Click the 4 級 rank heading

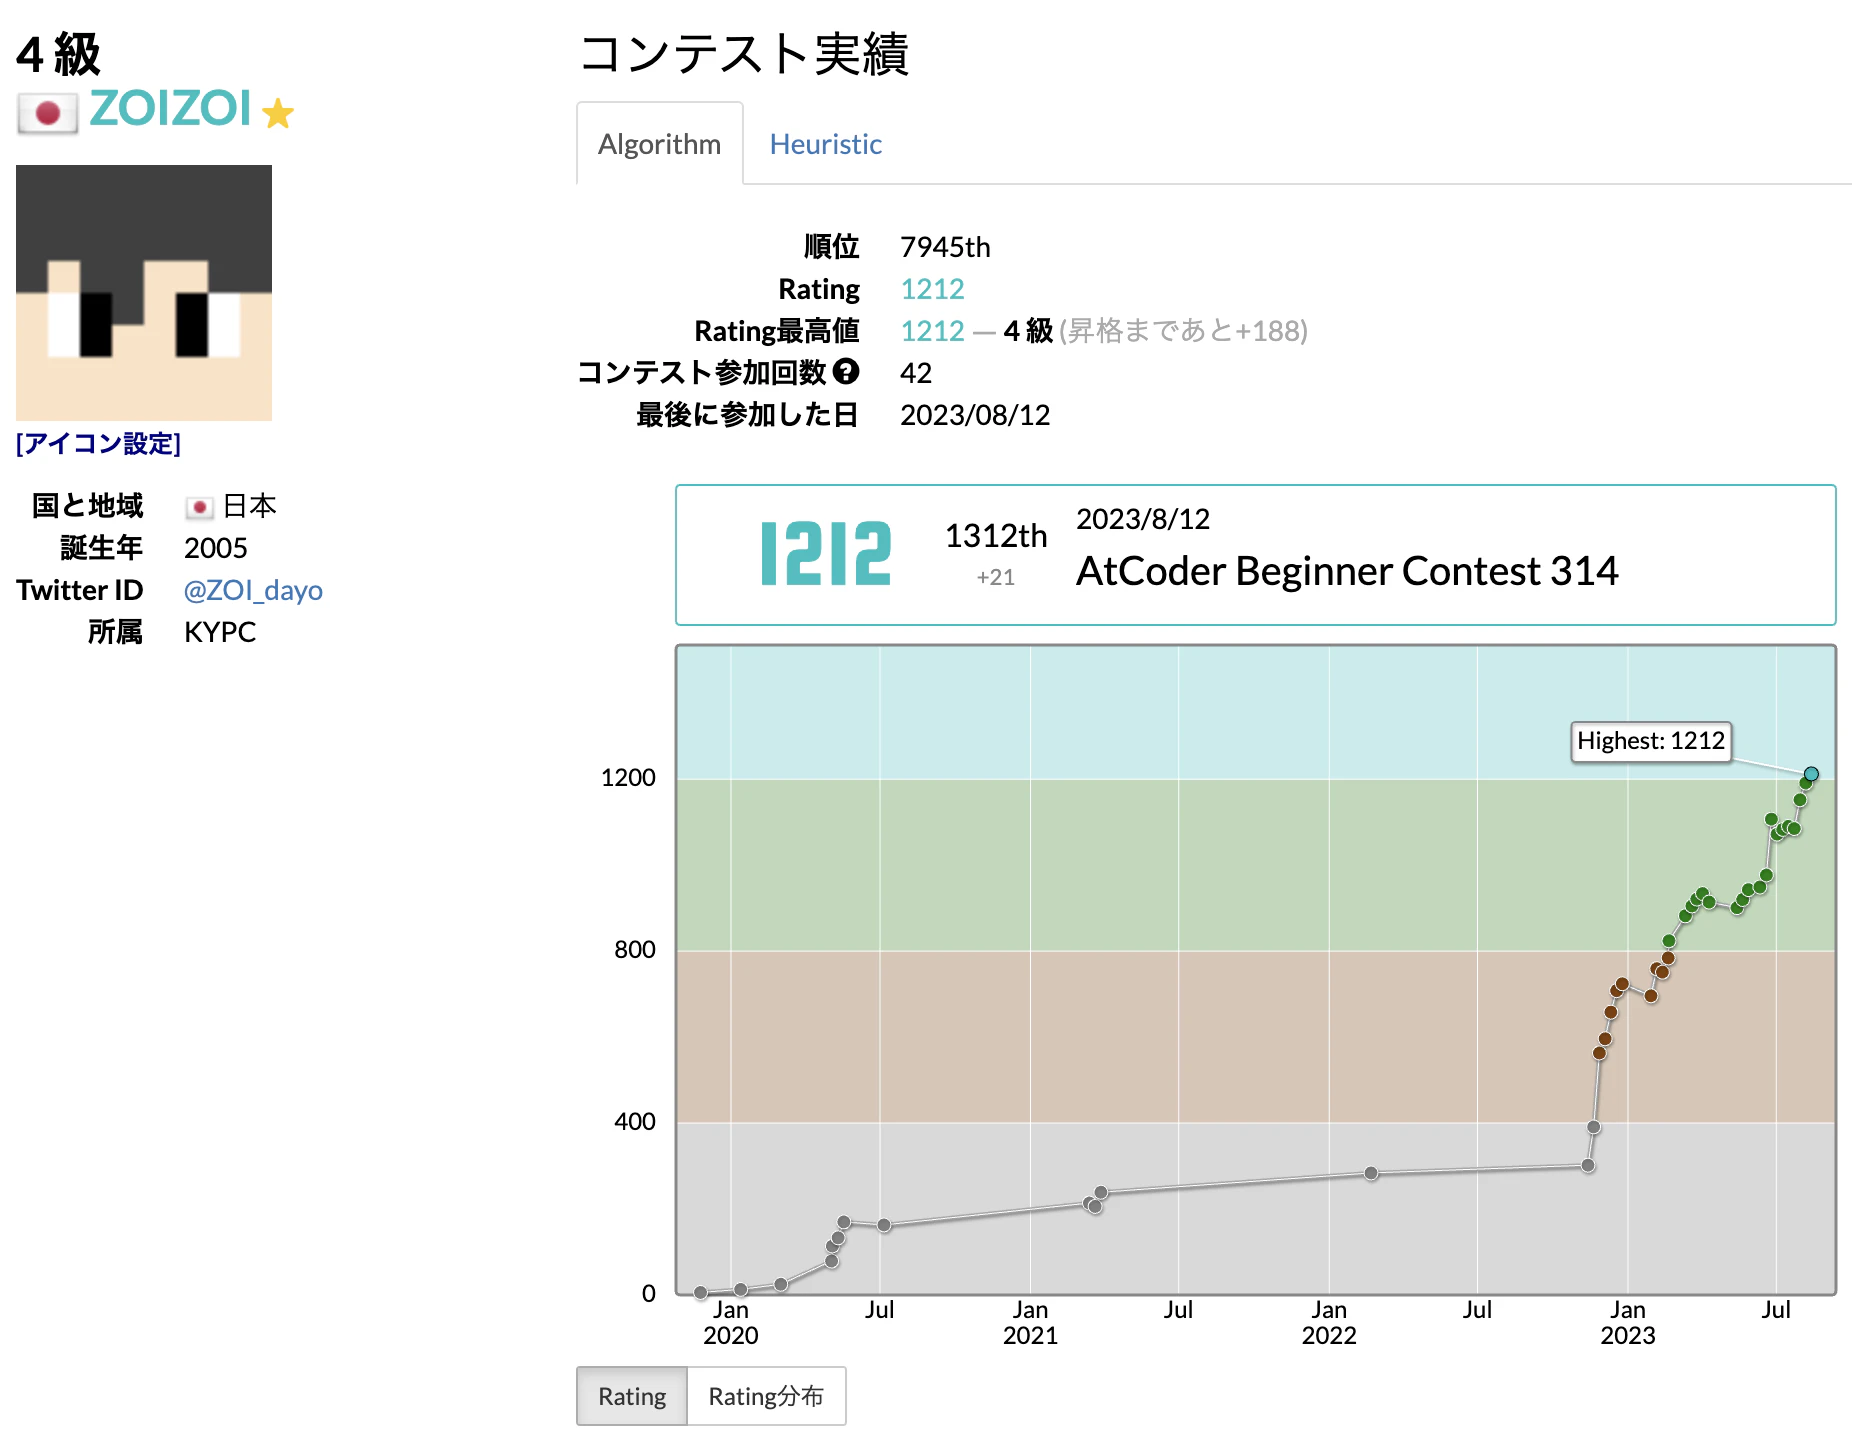coord(59,54)
